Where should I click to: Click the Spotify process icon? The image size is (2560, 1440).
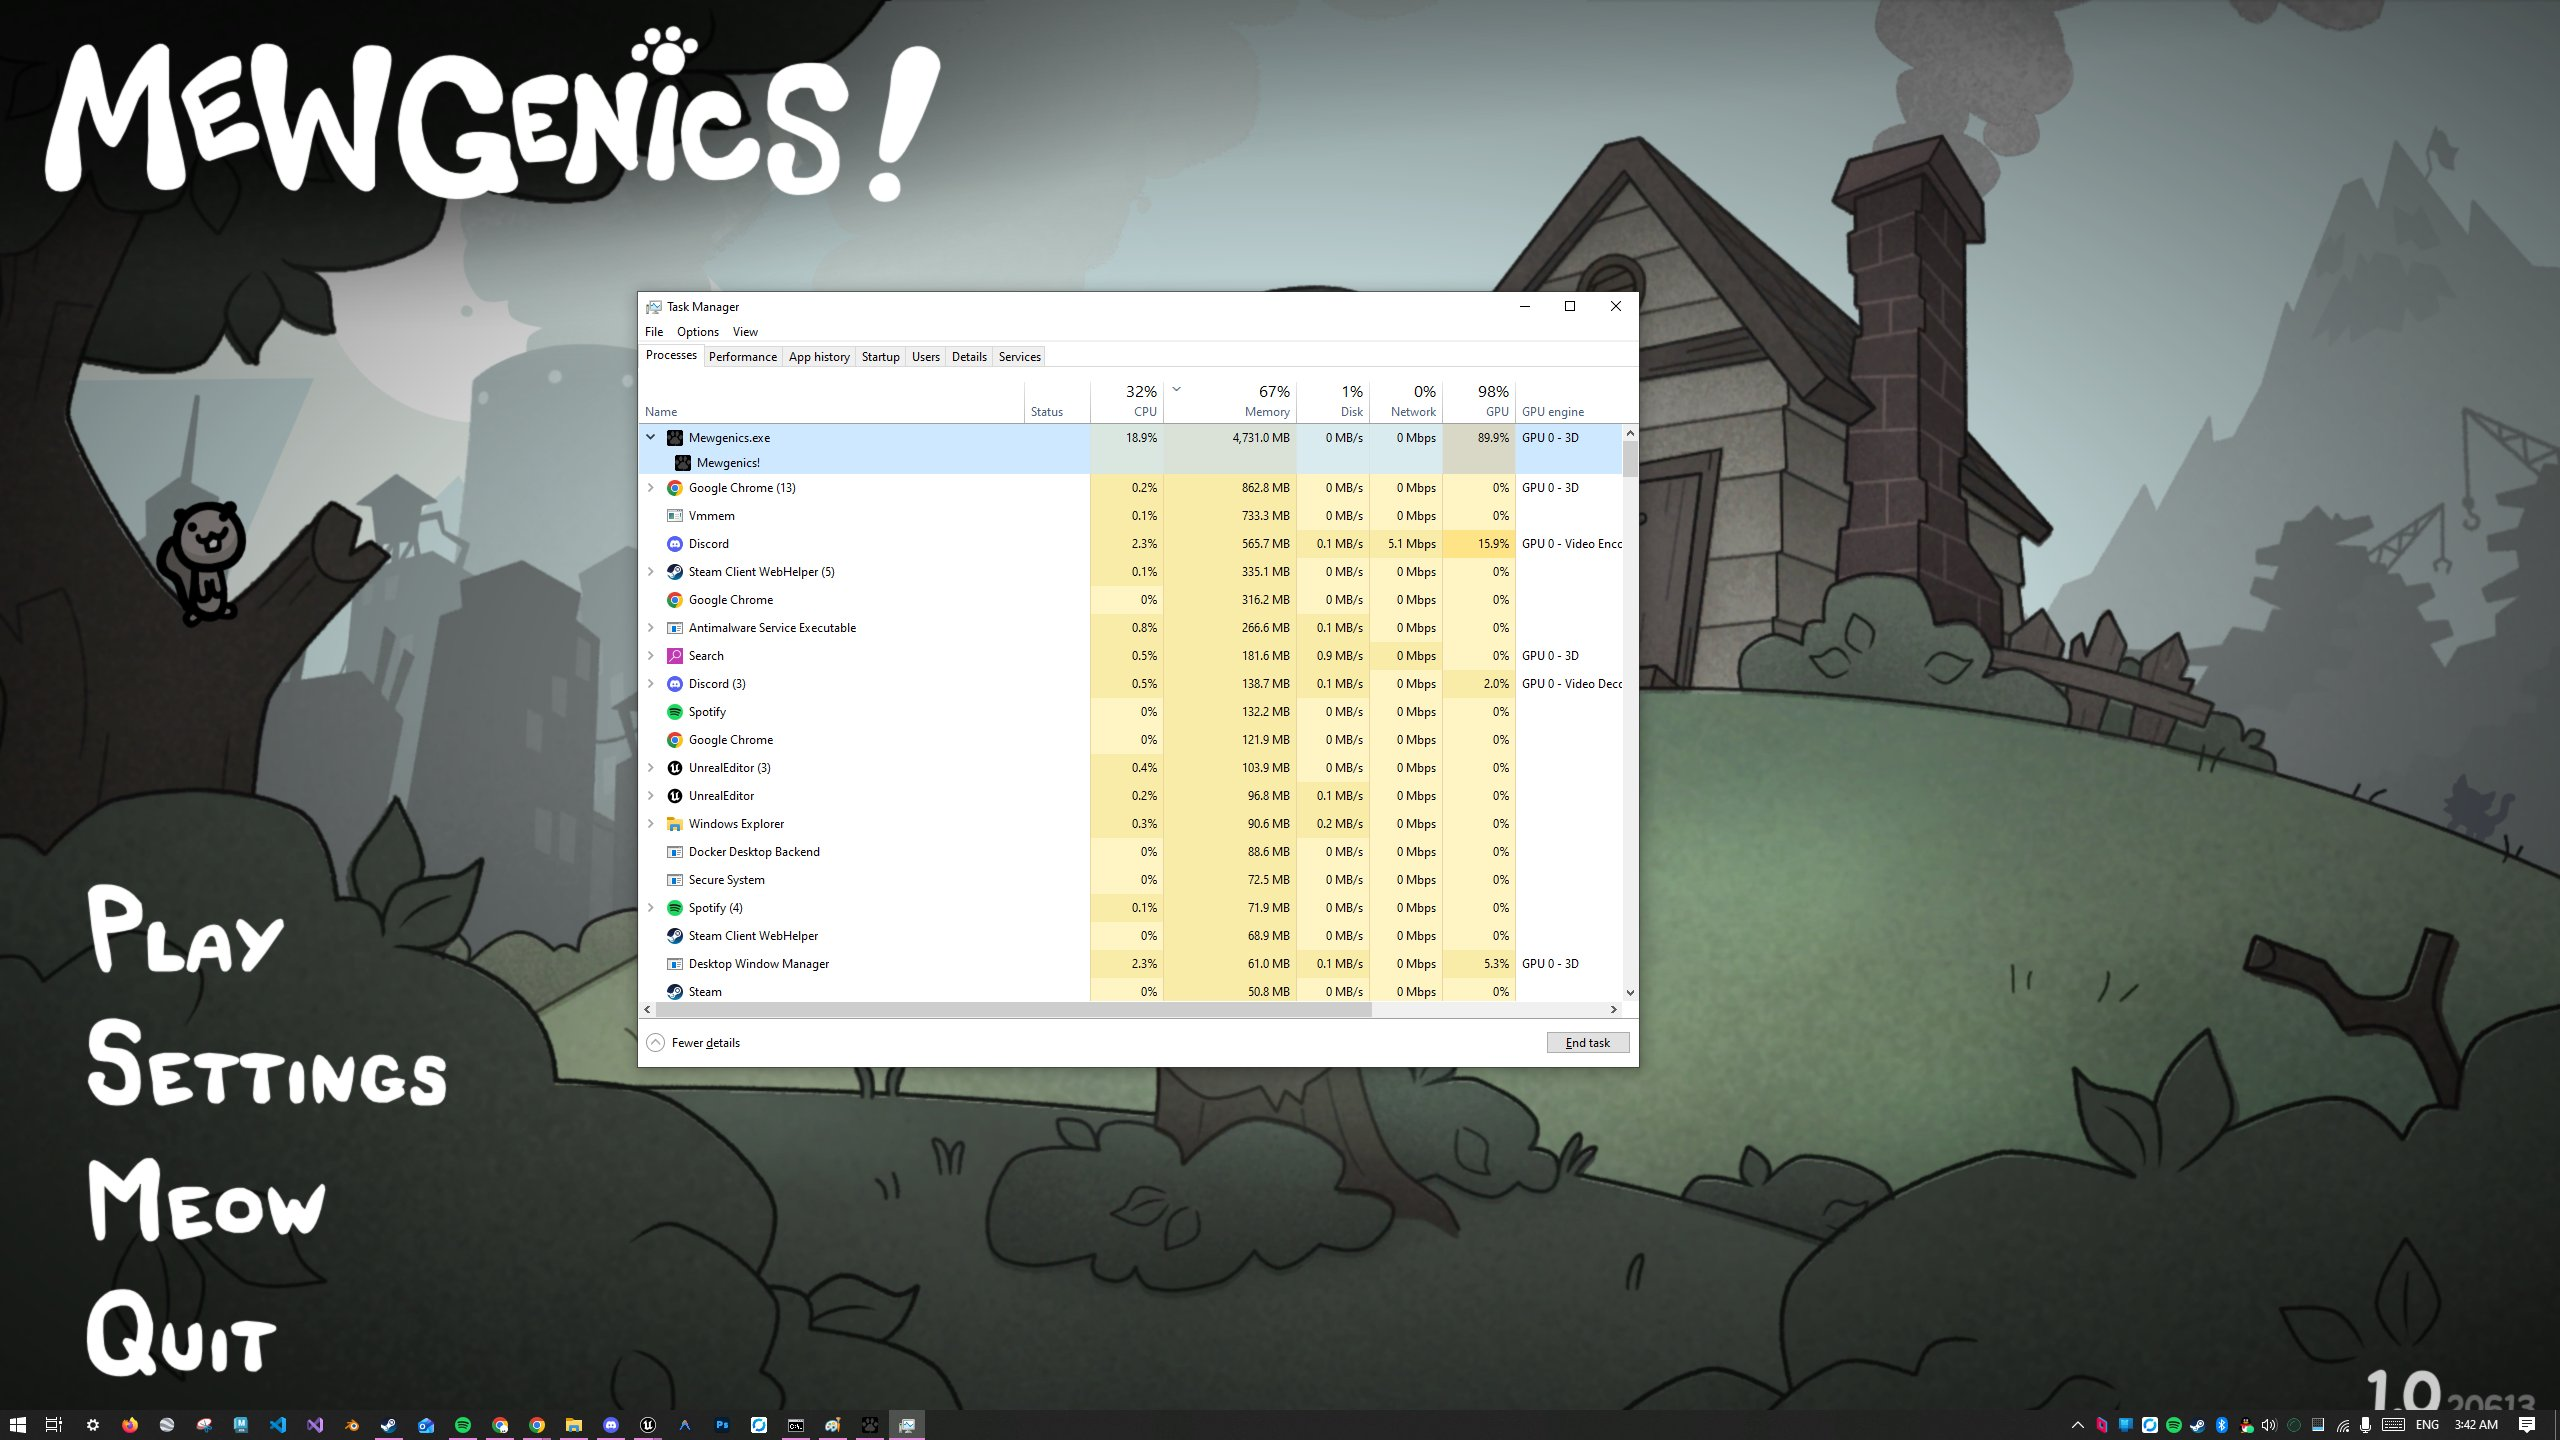[674, 712]
